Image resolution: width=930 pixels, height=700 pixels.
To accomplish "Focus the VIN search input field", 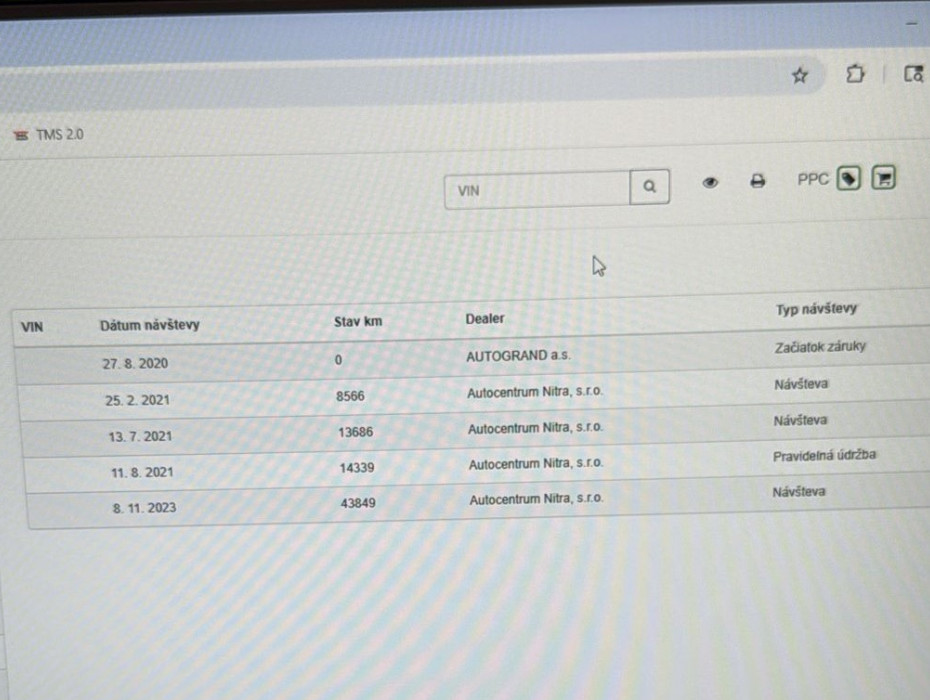I will pyautogui.click(x=537, y=190).
